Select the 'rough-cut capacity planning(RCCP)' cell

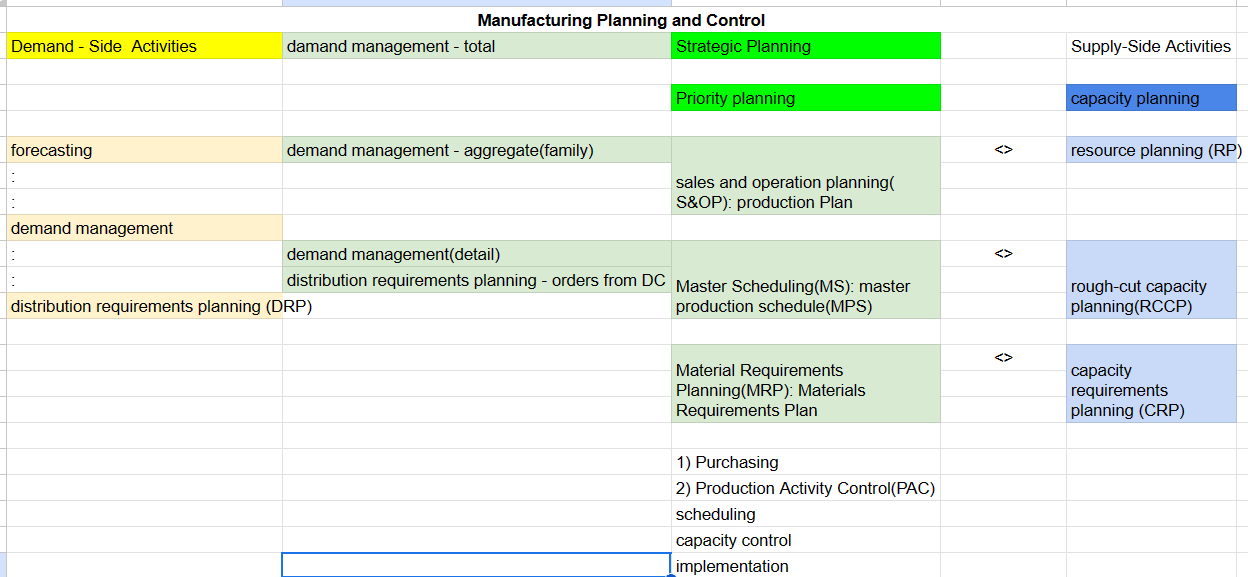tap(1152, 280)
